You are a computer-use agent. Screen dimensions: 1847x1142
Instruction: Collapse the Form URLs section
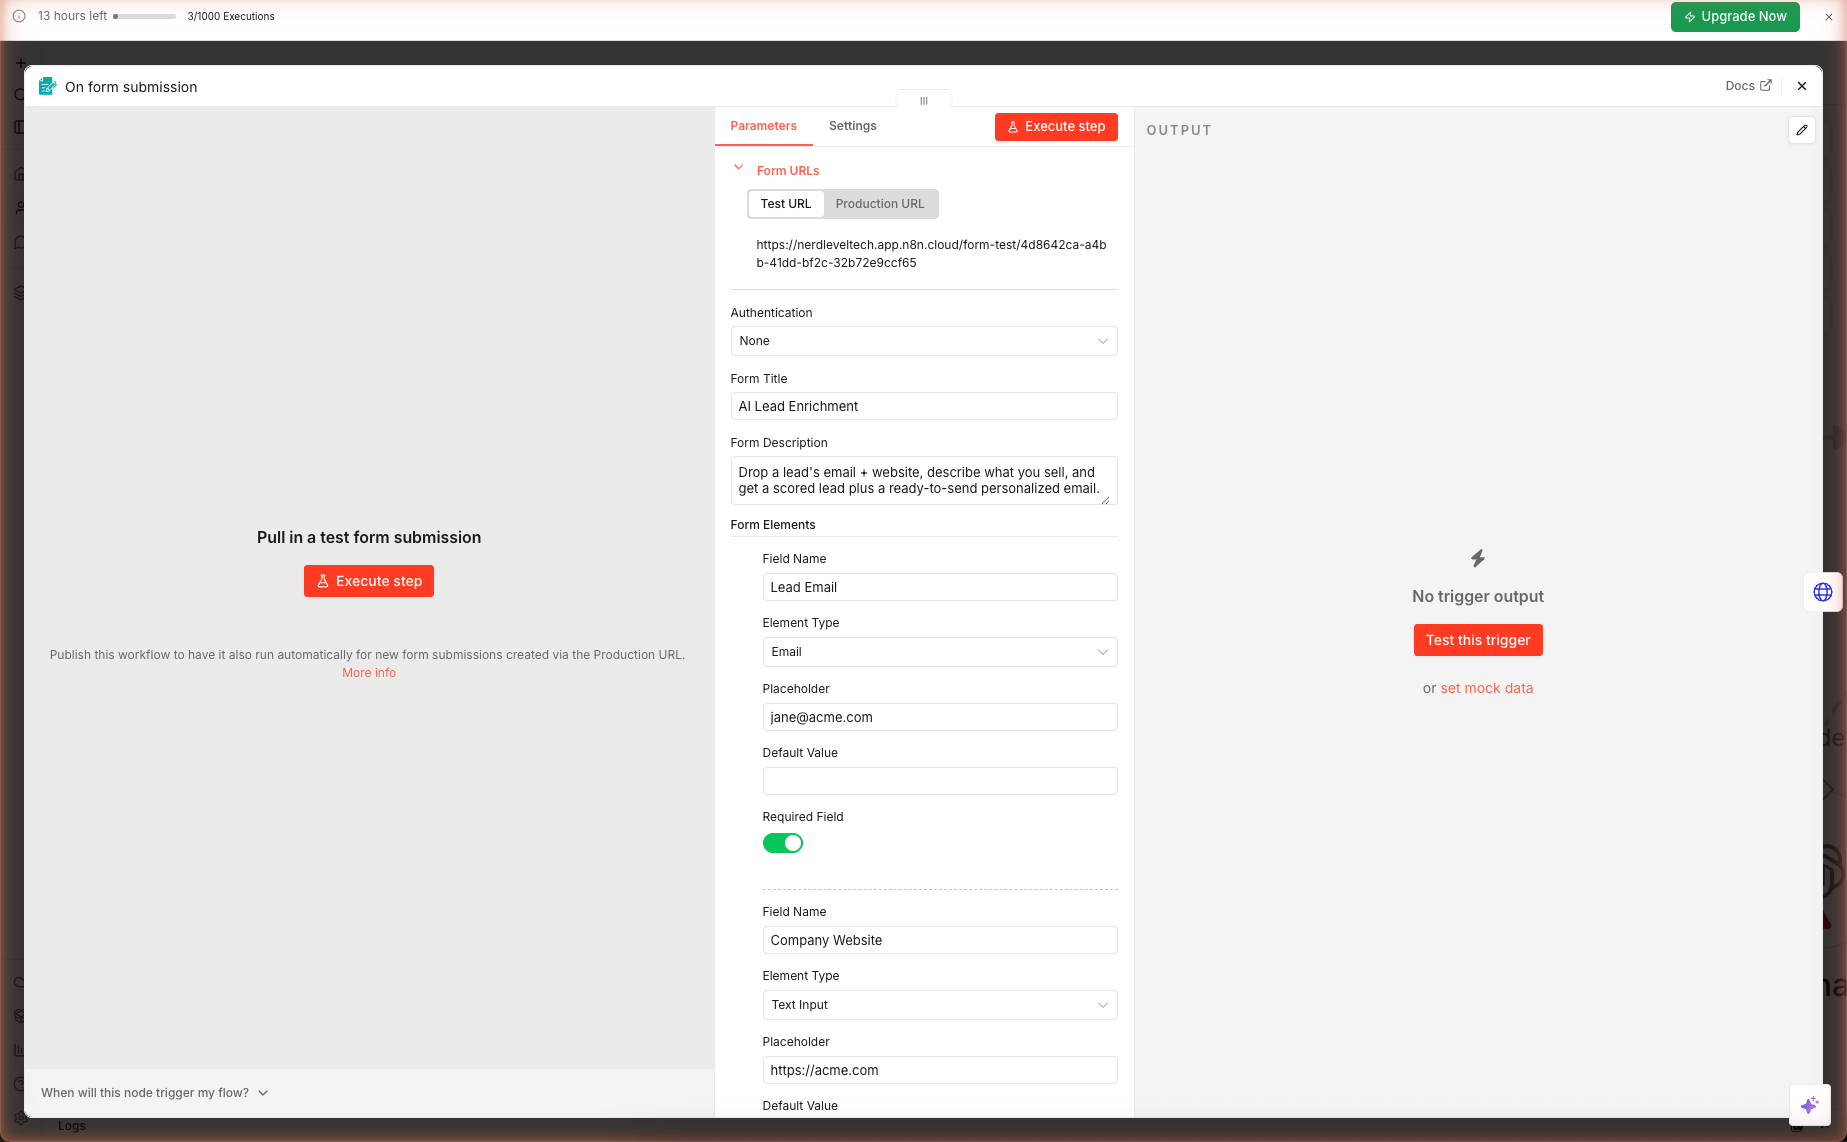click(x=739, y=168)
